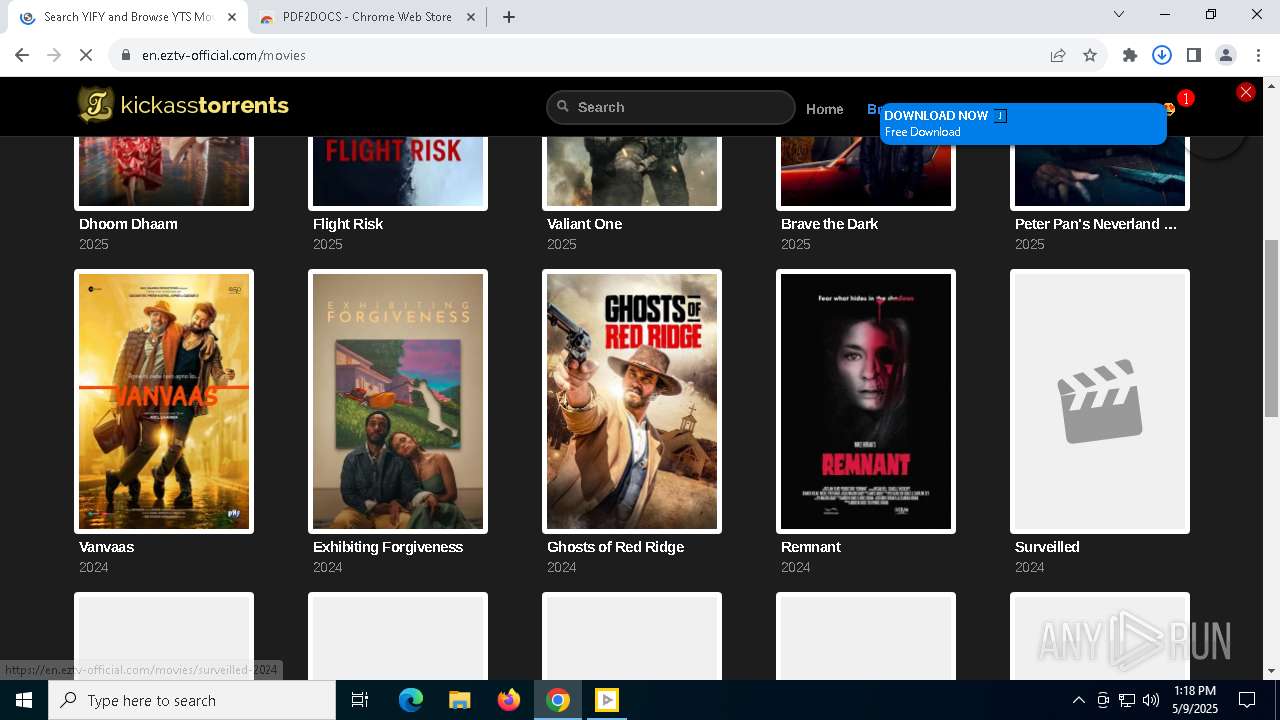The height and width of the screenshot is (720, 1280).
Task: Open the Remnant movie poster
Action: tap(866, 401)
